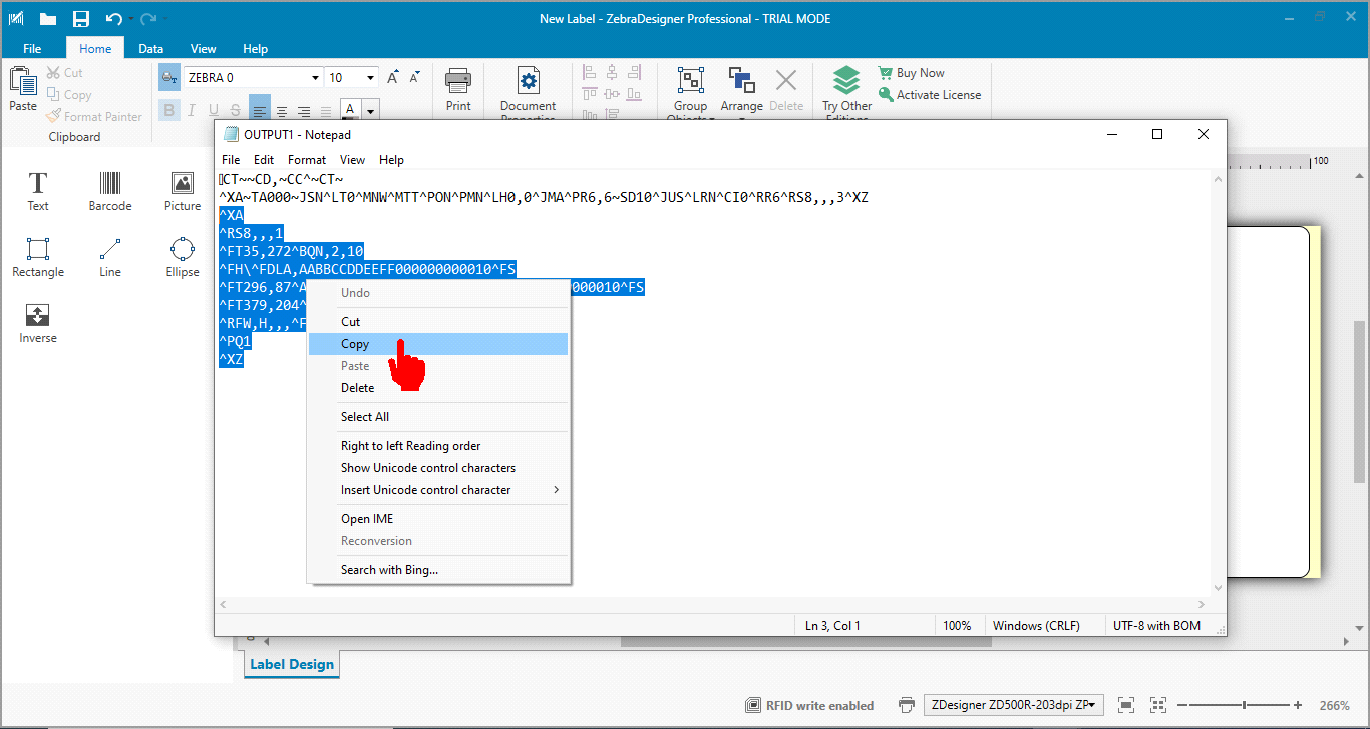Click Activate License button
The height and width of the screenshot is (729, 1370).
tap(938, 95)
